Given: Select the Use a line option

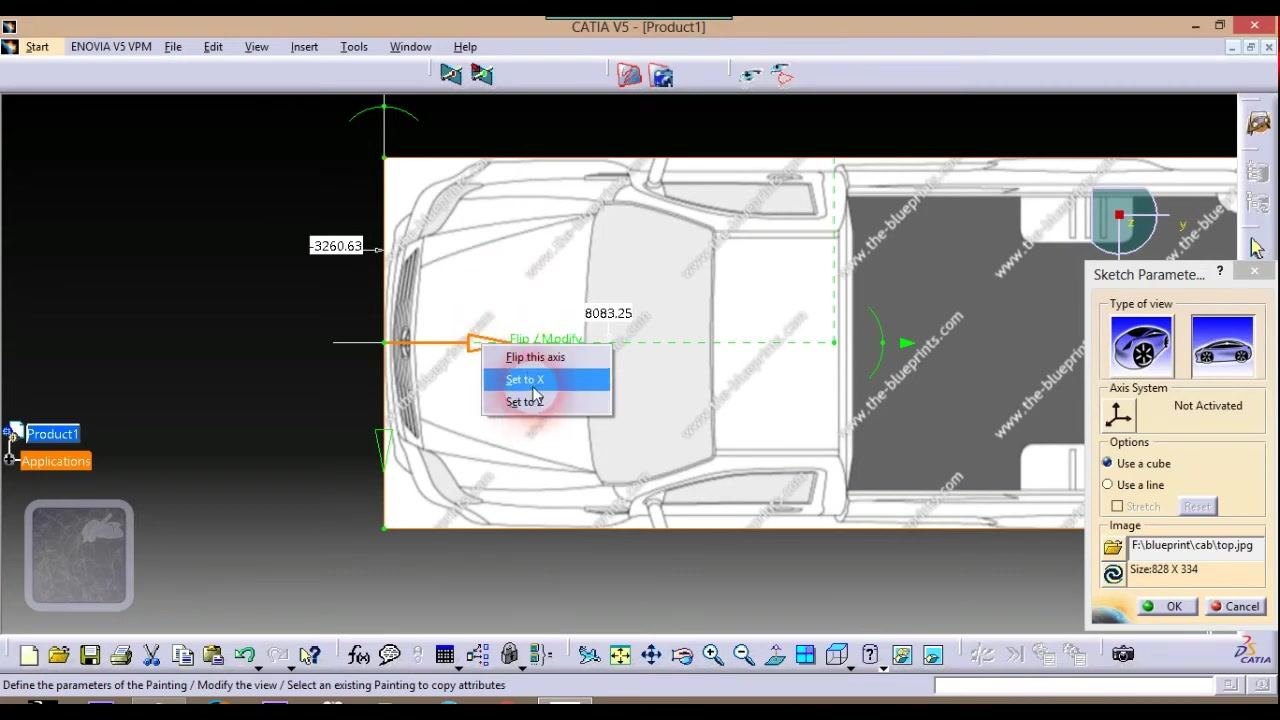Looking at the screenshot, I should 1107,485.
